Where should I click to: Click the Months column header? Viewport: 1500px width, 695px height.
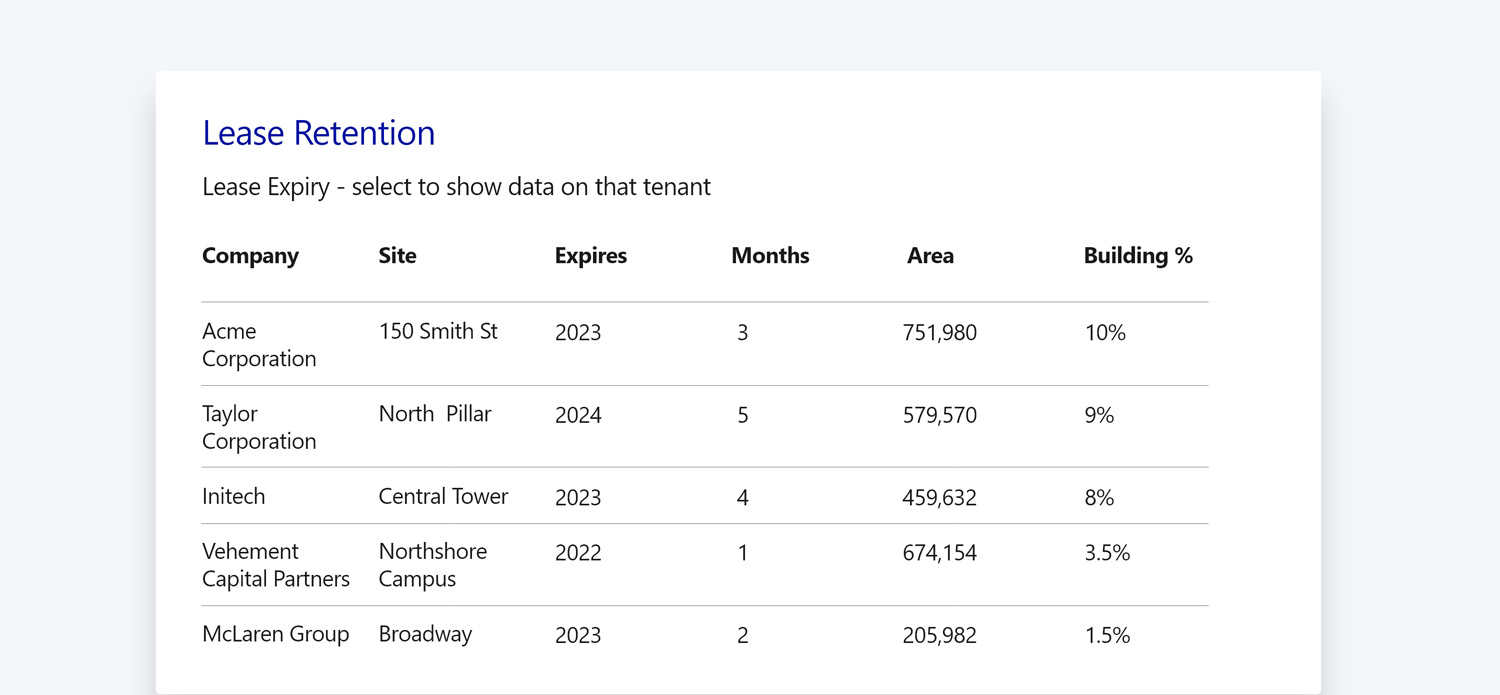click(x=770, y=256)
